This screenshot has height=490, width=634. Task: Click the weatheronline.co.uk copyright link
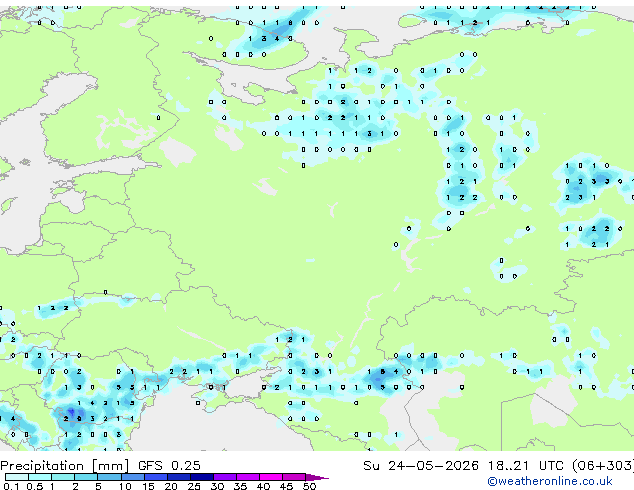(549, 481)
